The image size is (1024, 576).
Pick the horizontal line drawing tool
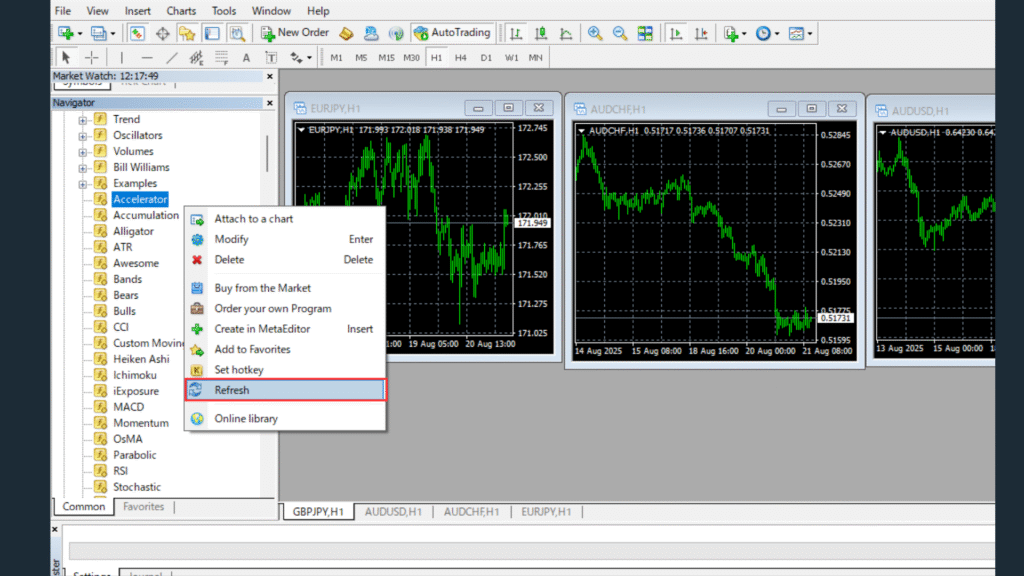[x=146, y=57]
